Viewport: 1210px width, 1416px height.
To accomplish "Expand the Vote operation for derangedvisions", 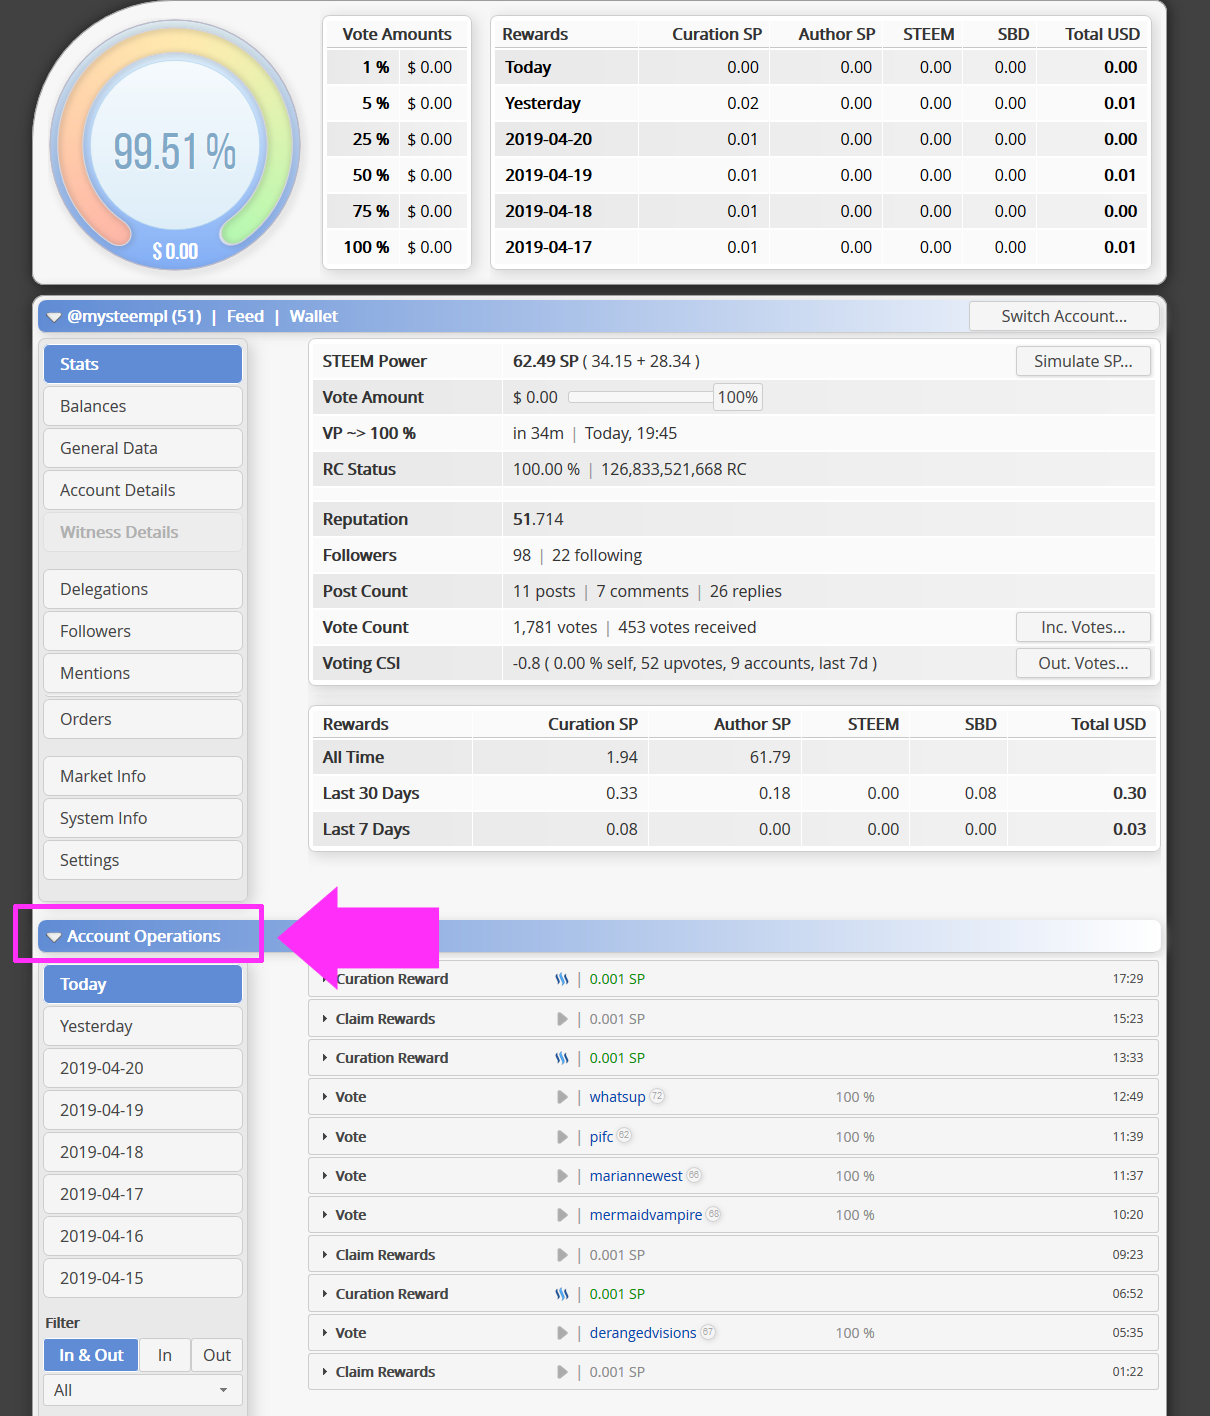I will click(325, 1333).
